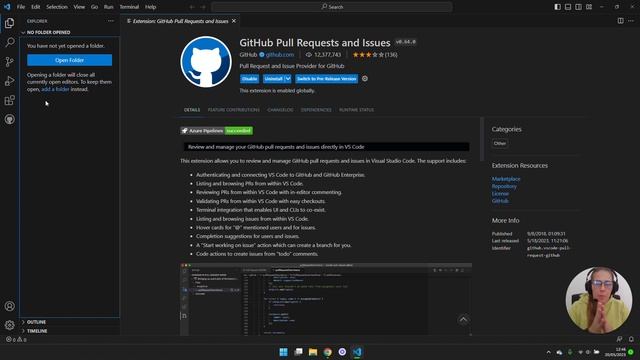Toggle the bottom panel layout icon
The width and height of the screenshot is (640, 360).
(x=568, y=7)
